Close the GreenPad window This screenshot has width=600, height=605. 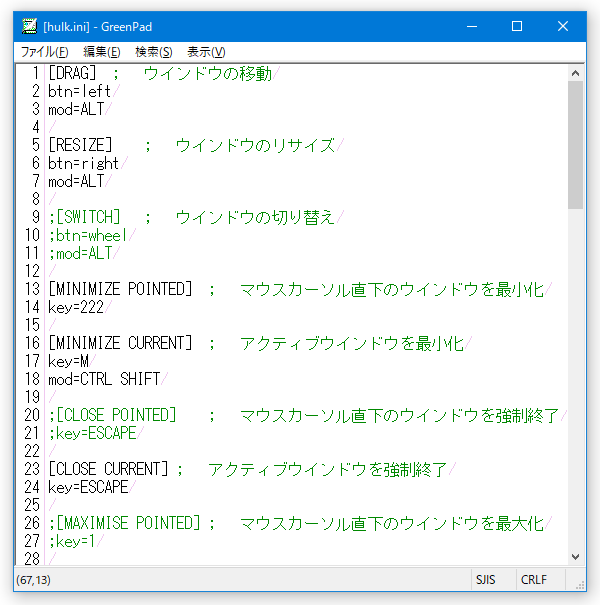coord(563,27)
